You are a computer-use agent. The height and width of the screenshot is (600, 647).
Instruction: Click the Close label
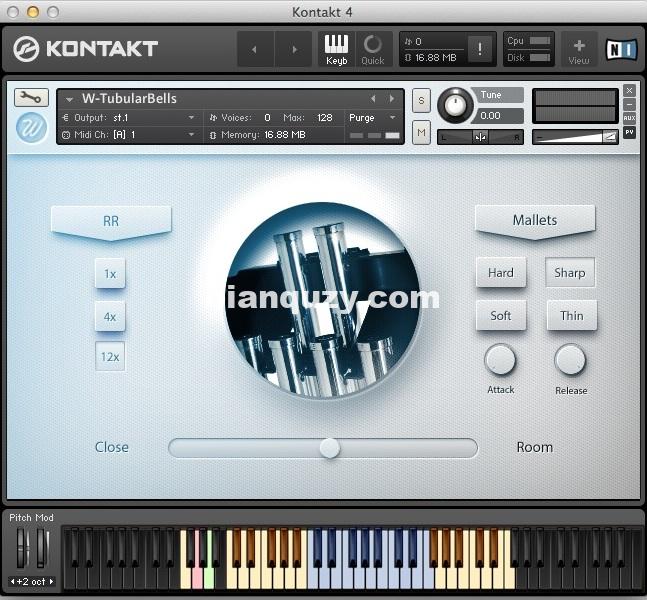112,447
